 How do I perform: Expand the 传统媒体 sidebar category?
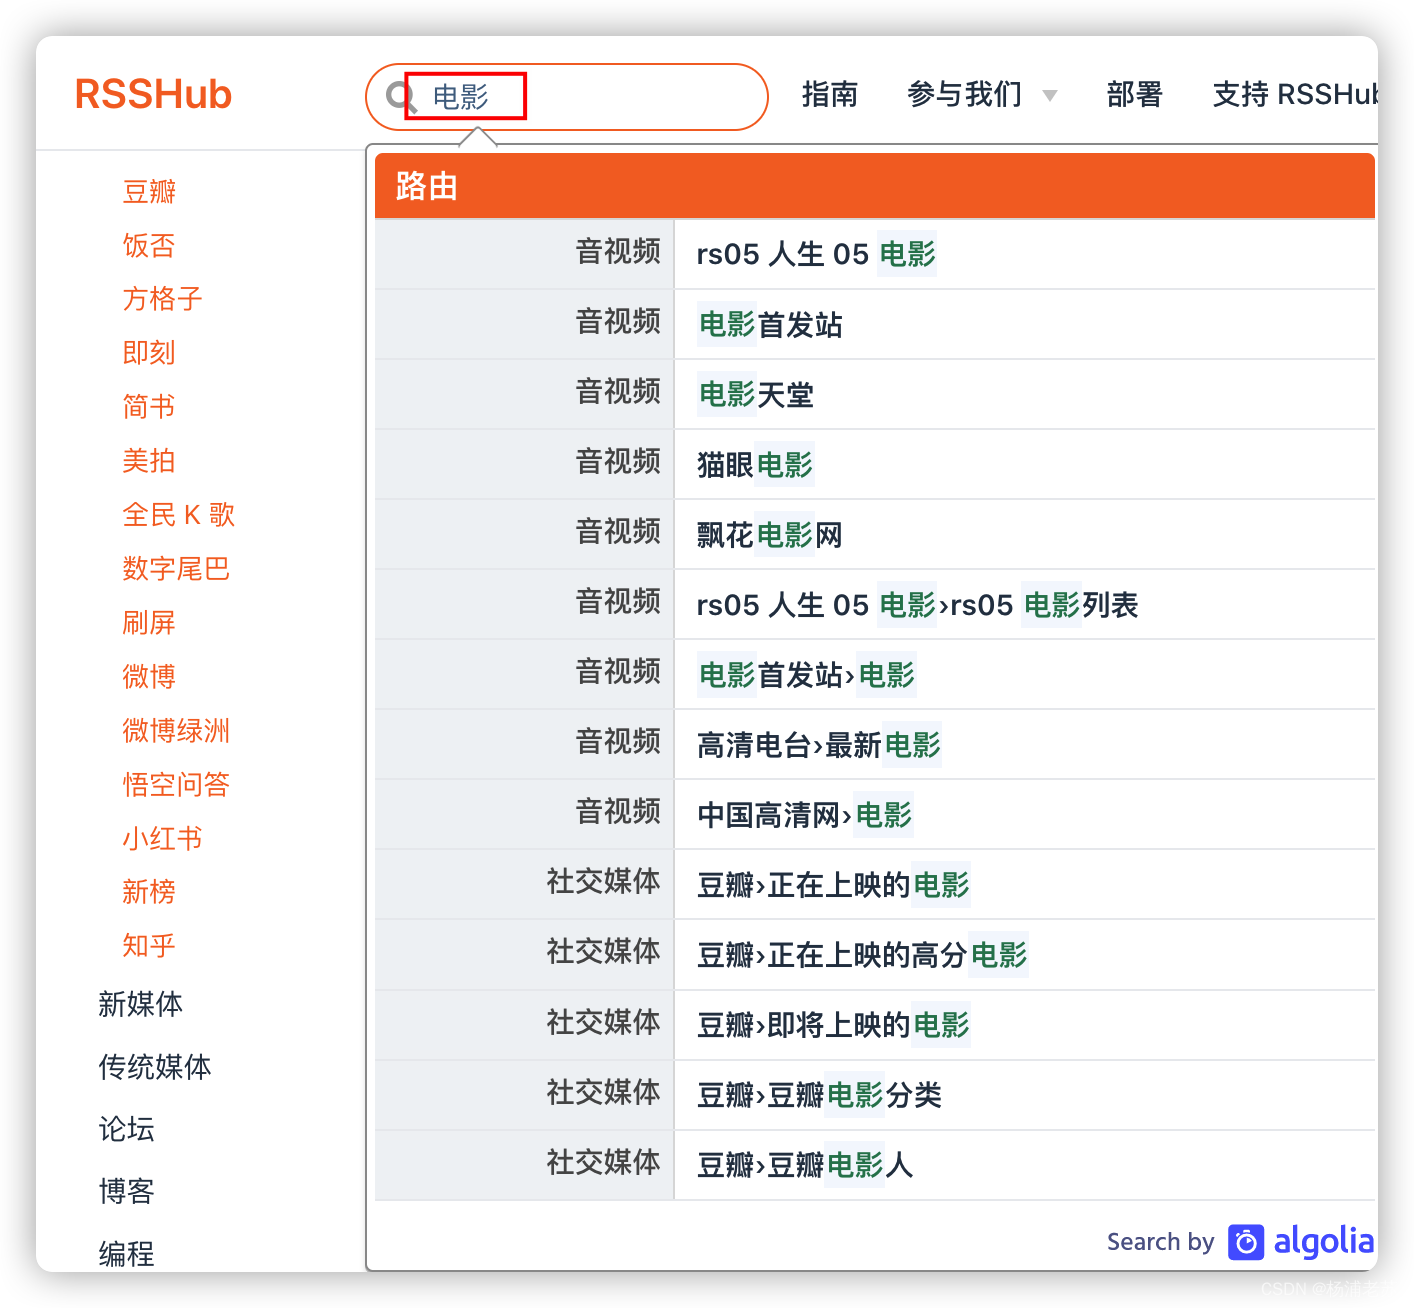coord(155,1067)
